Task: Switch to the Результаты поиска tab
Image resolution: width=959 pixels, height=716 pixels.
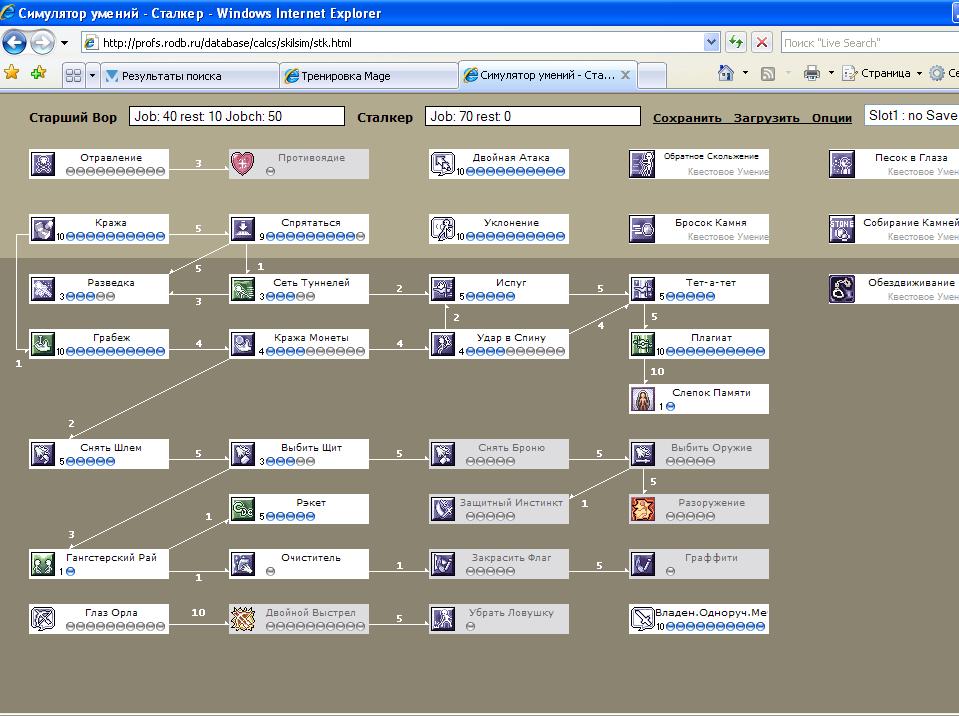Action: (x=190, y=76)
